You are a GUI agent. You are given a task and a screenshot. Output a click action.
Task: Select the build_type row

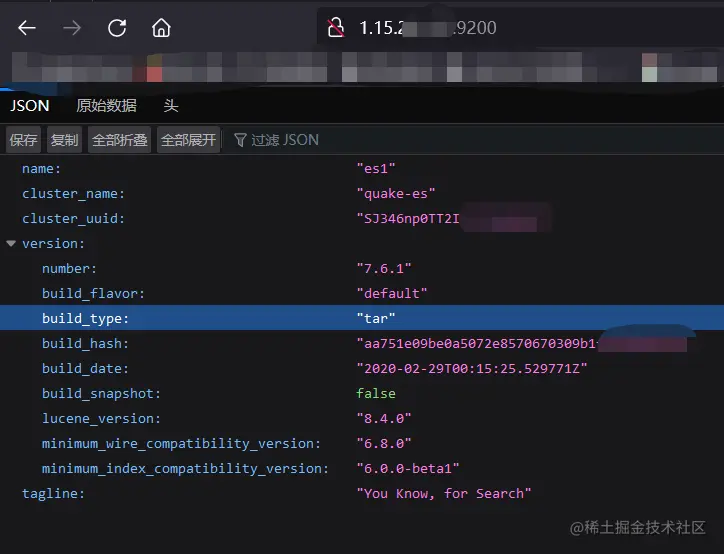pos(86,318)
